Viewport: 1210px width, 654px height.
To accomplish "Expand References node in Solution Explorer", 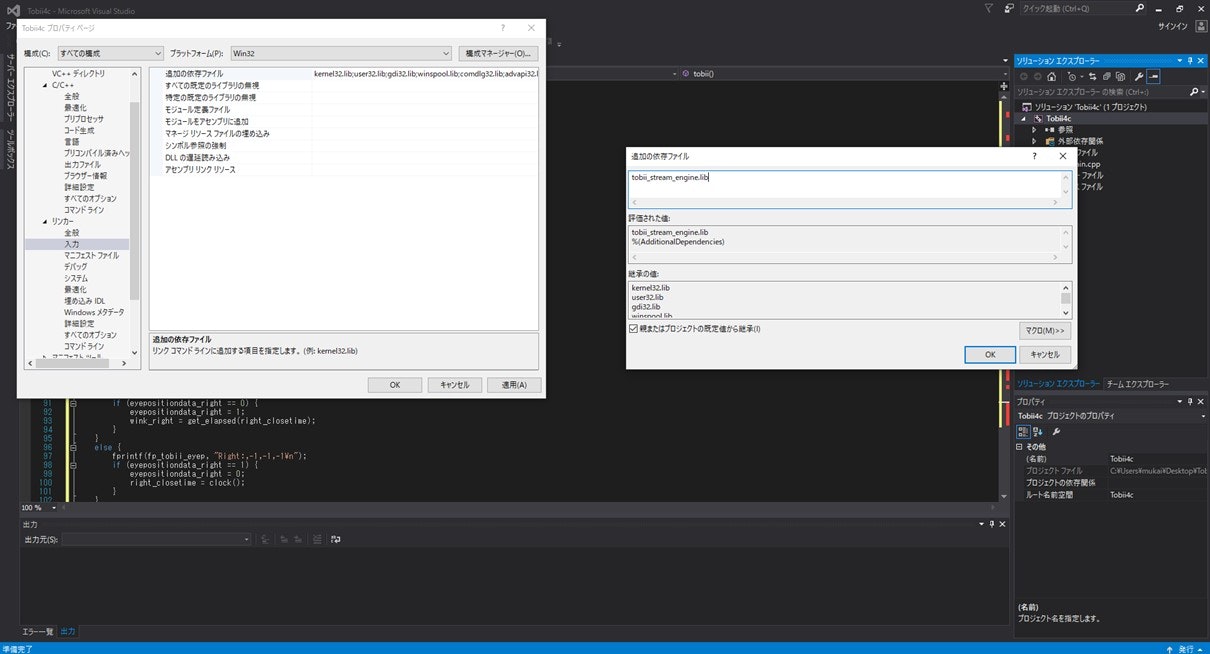I will pos(1035,129).
